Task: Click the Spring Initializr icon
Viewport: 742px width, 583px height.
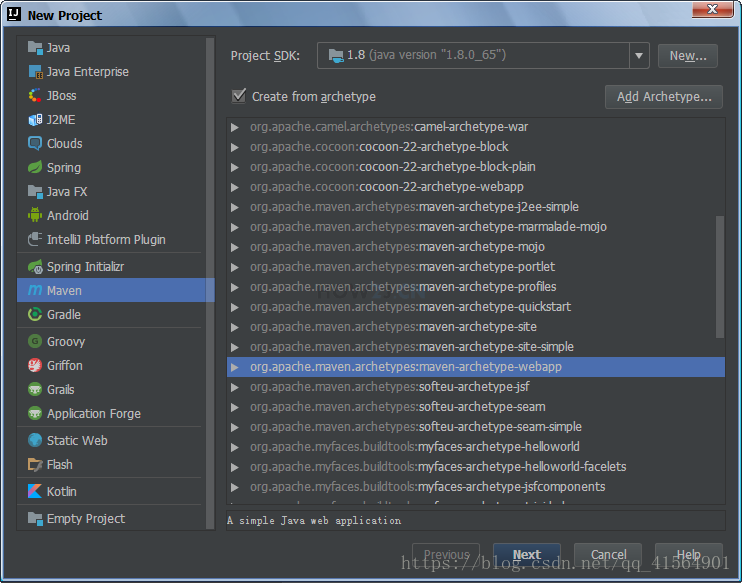Action: pyautogui.click(x=35, y=266)
